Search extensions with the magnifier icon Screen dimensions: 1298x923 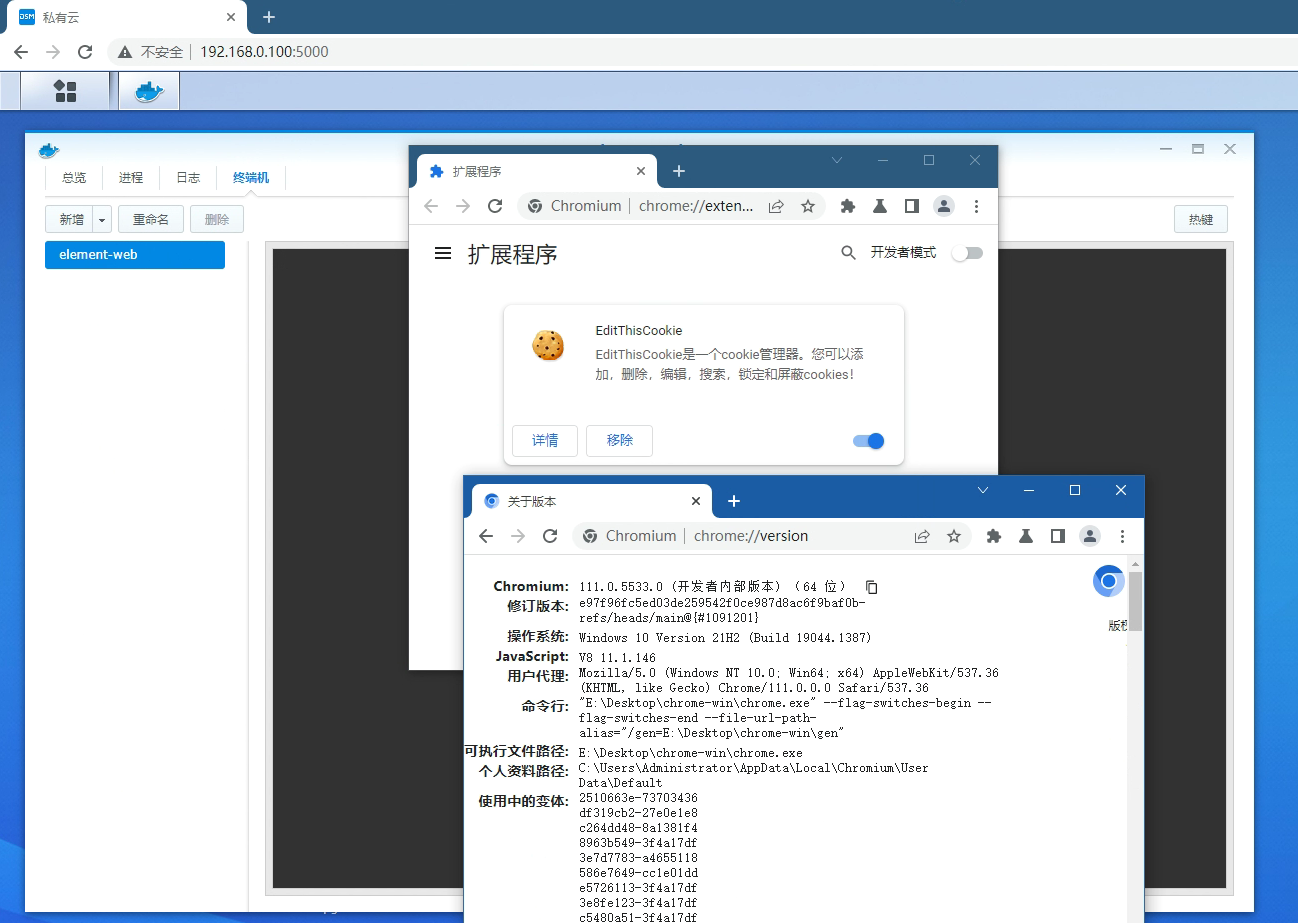[x=848, y=253]
